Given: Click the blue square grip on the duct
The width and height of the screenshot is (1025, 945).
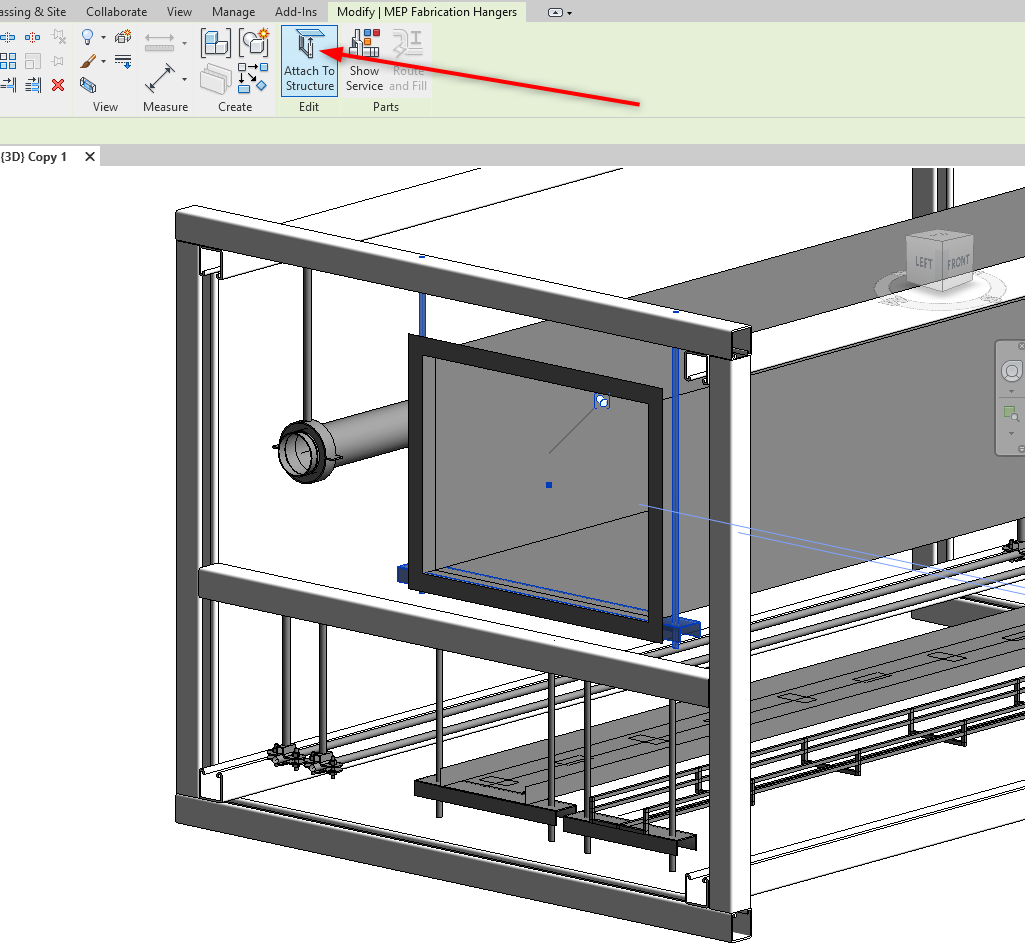Looking at the screenshot, I should click(549, 485).
